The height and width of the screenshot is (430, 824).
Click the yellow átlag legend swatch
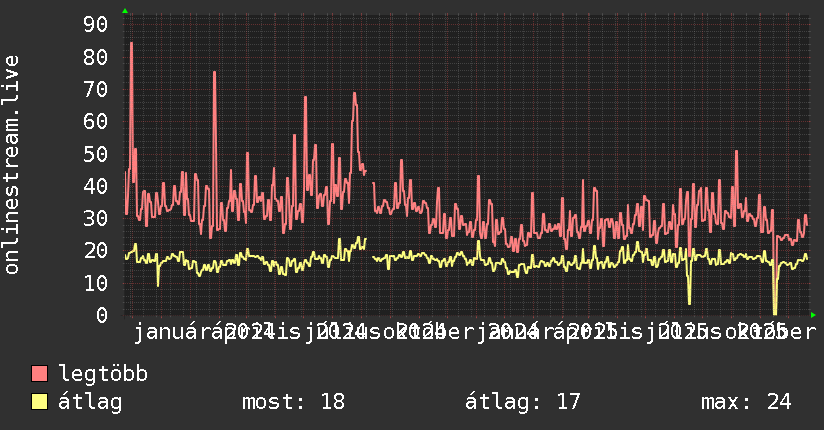39,402
